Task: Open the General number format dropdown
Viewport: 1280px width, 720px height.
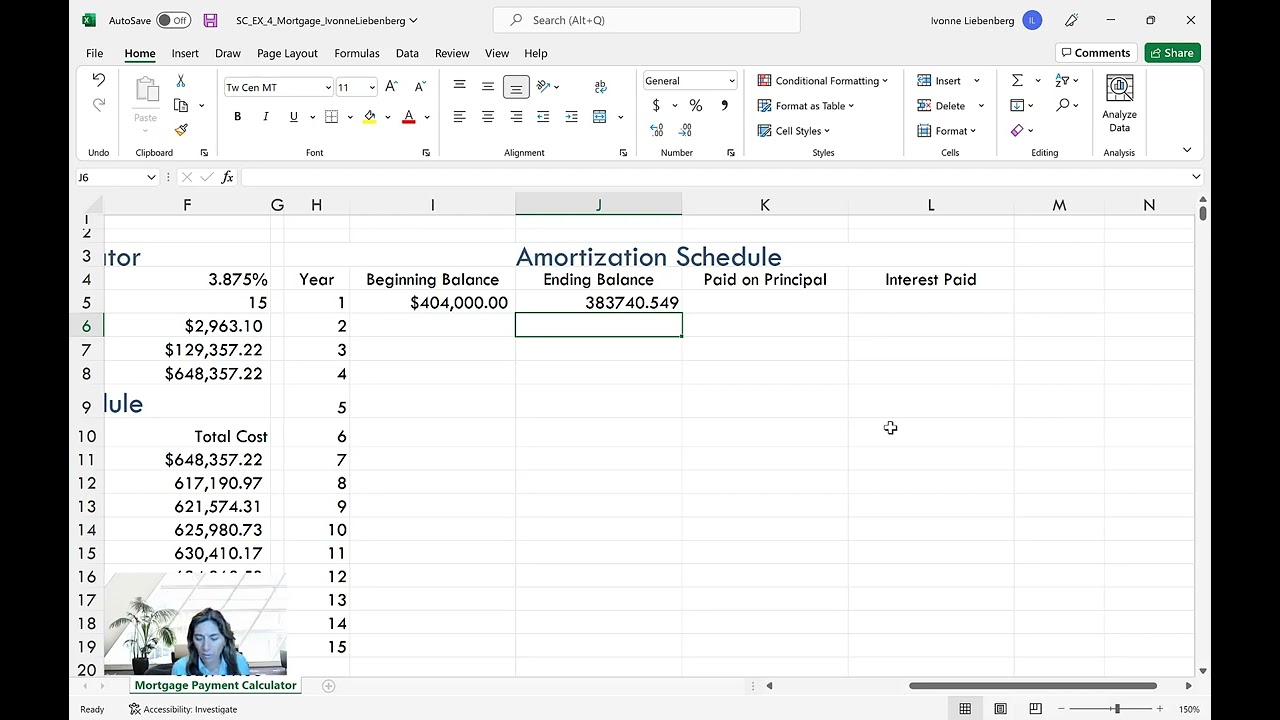Action: (731, 81)
